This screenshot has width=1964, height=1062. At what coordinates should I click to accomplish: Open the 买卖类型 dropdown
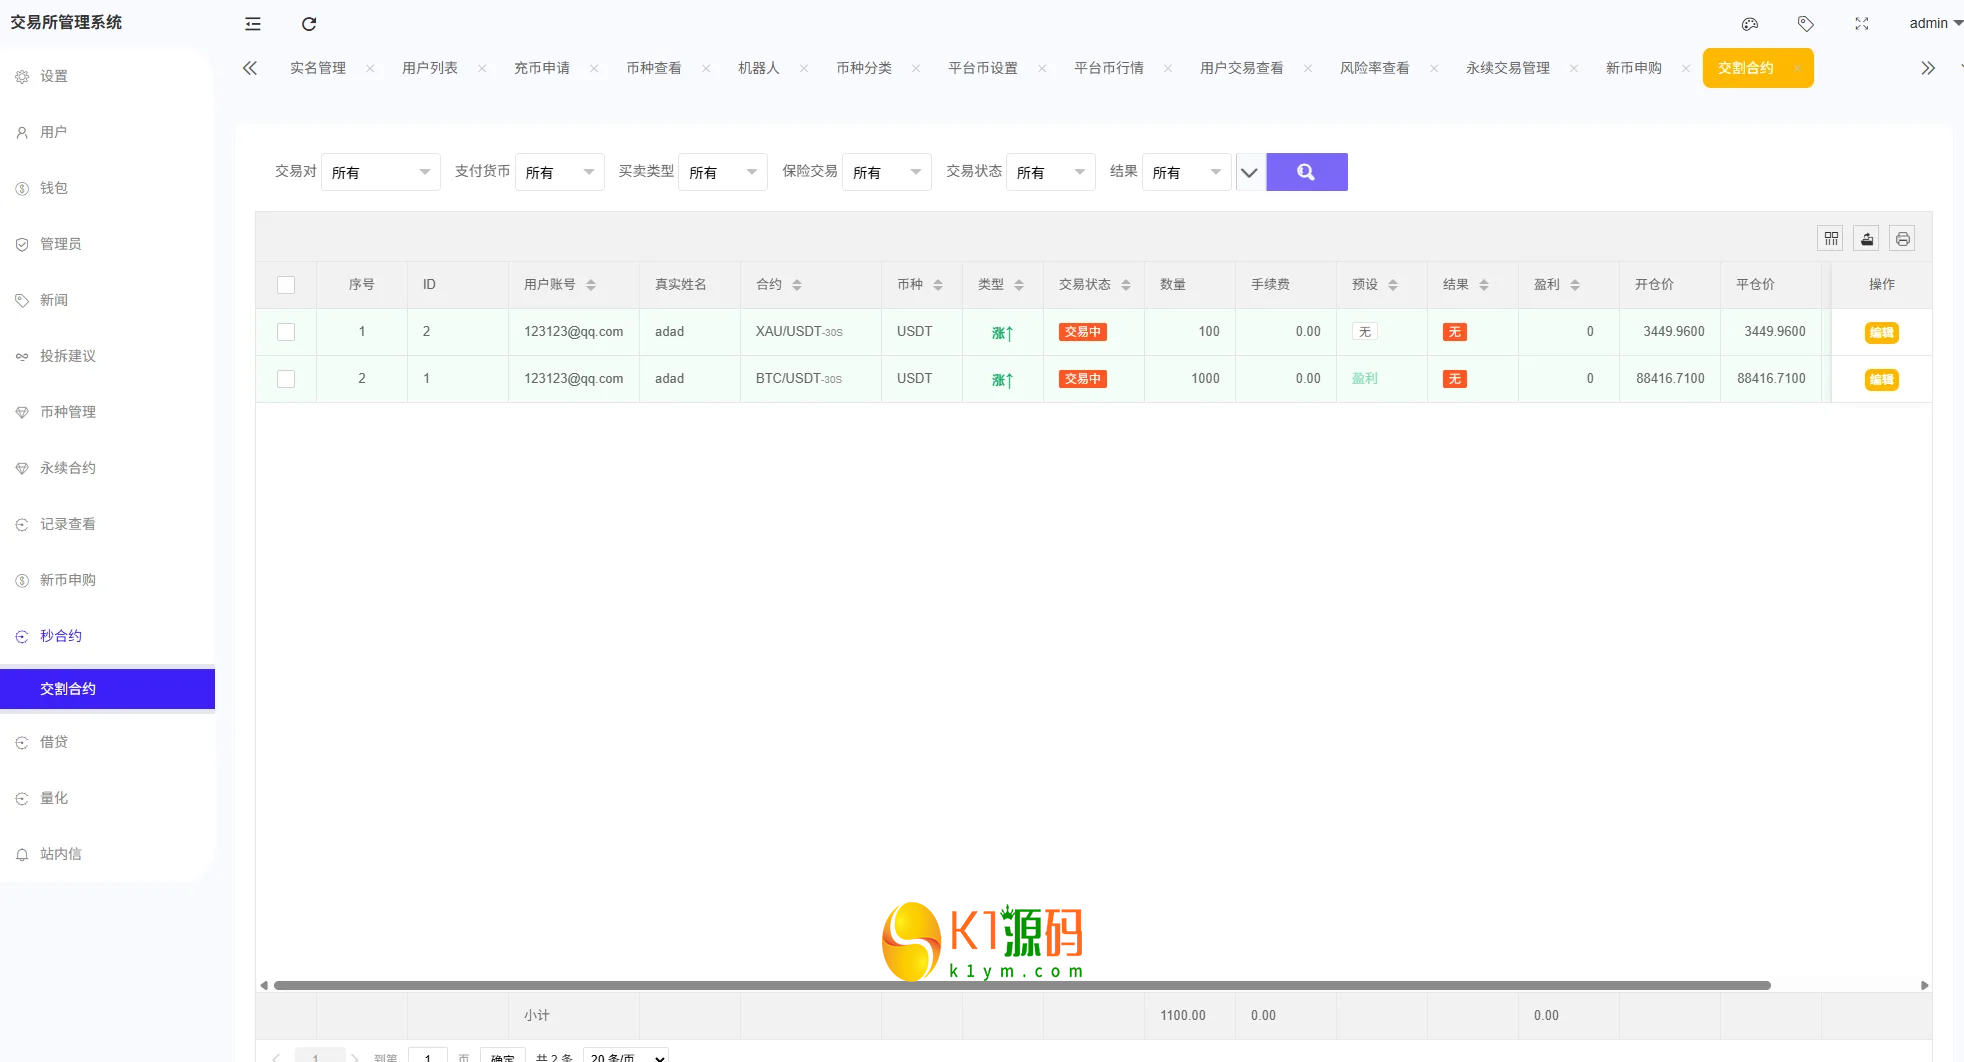[723, 172]
